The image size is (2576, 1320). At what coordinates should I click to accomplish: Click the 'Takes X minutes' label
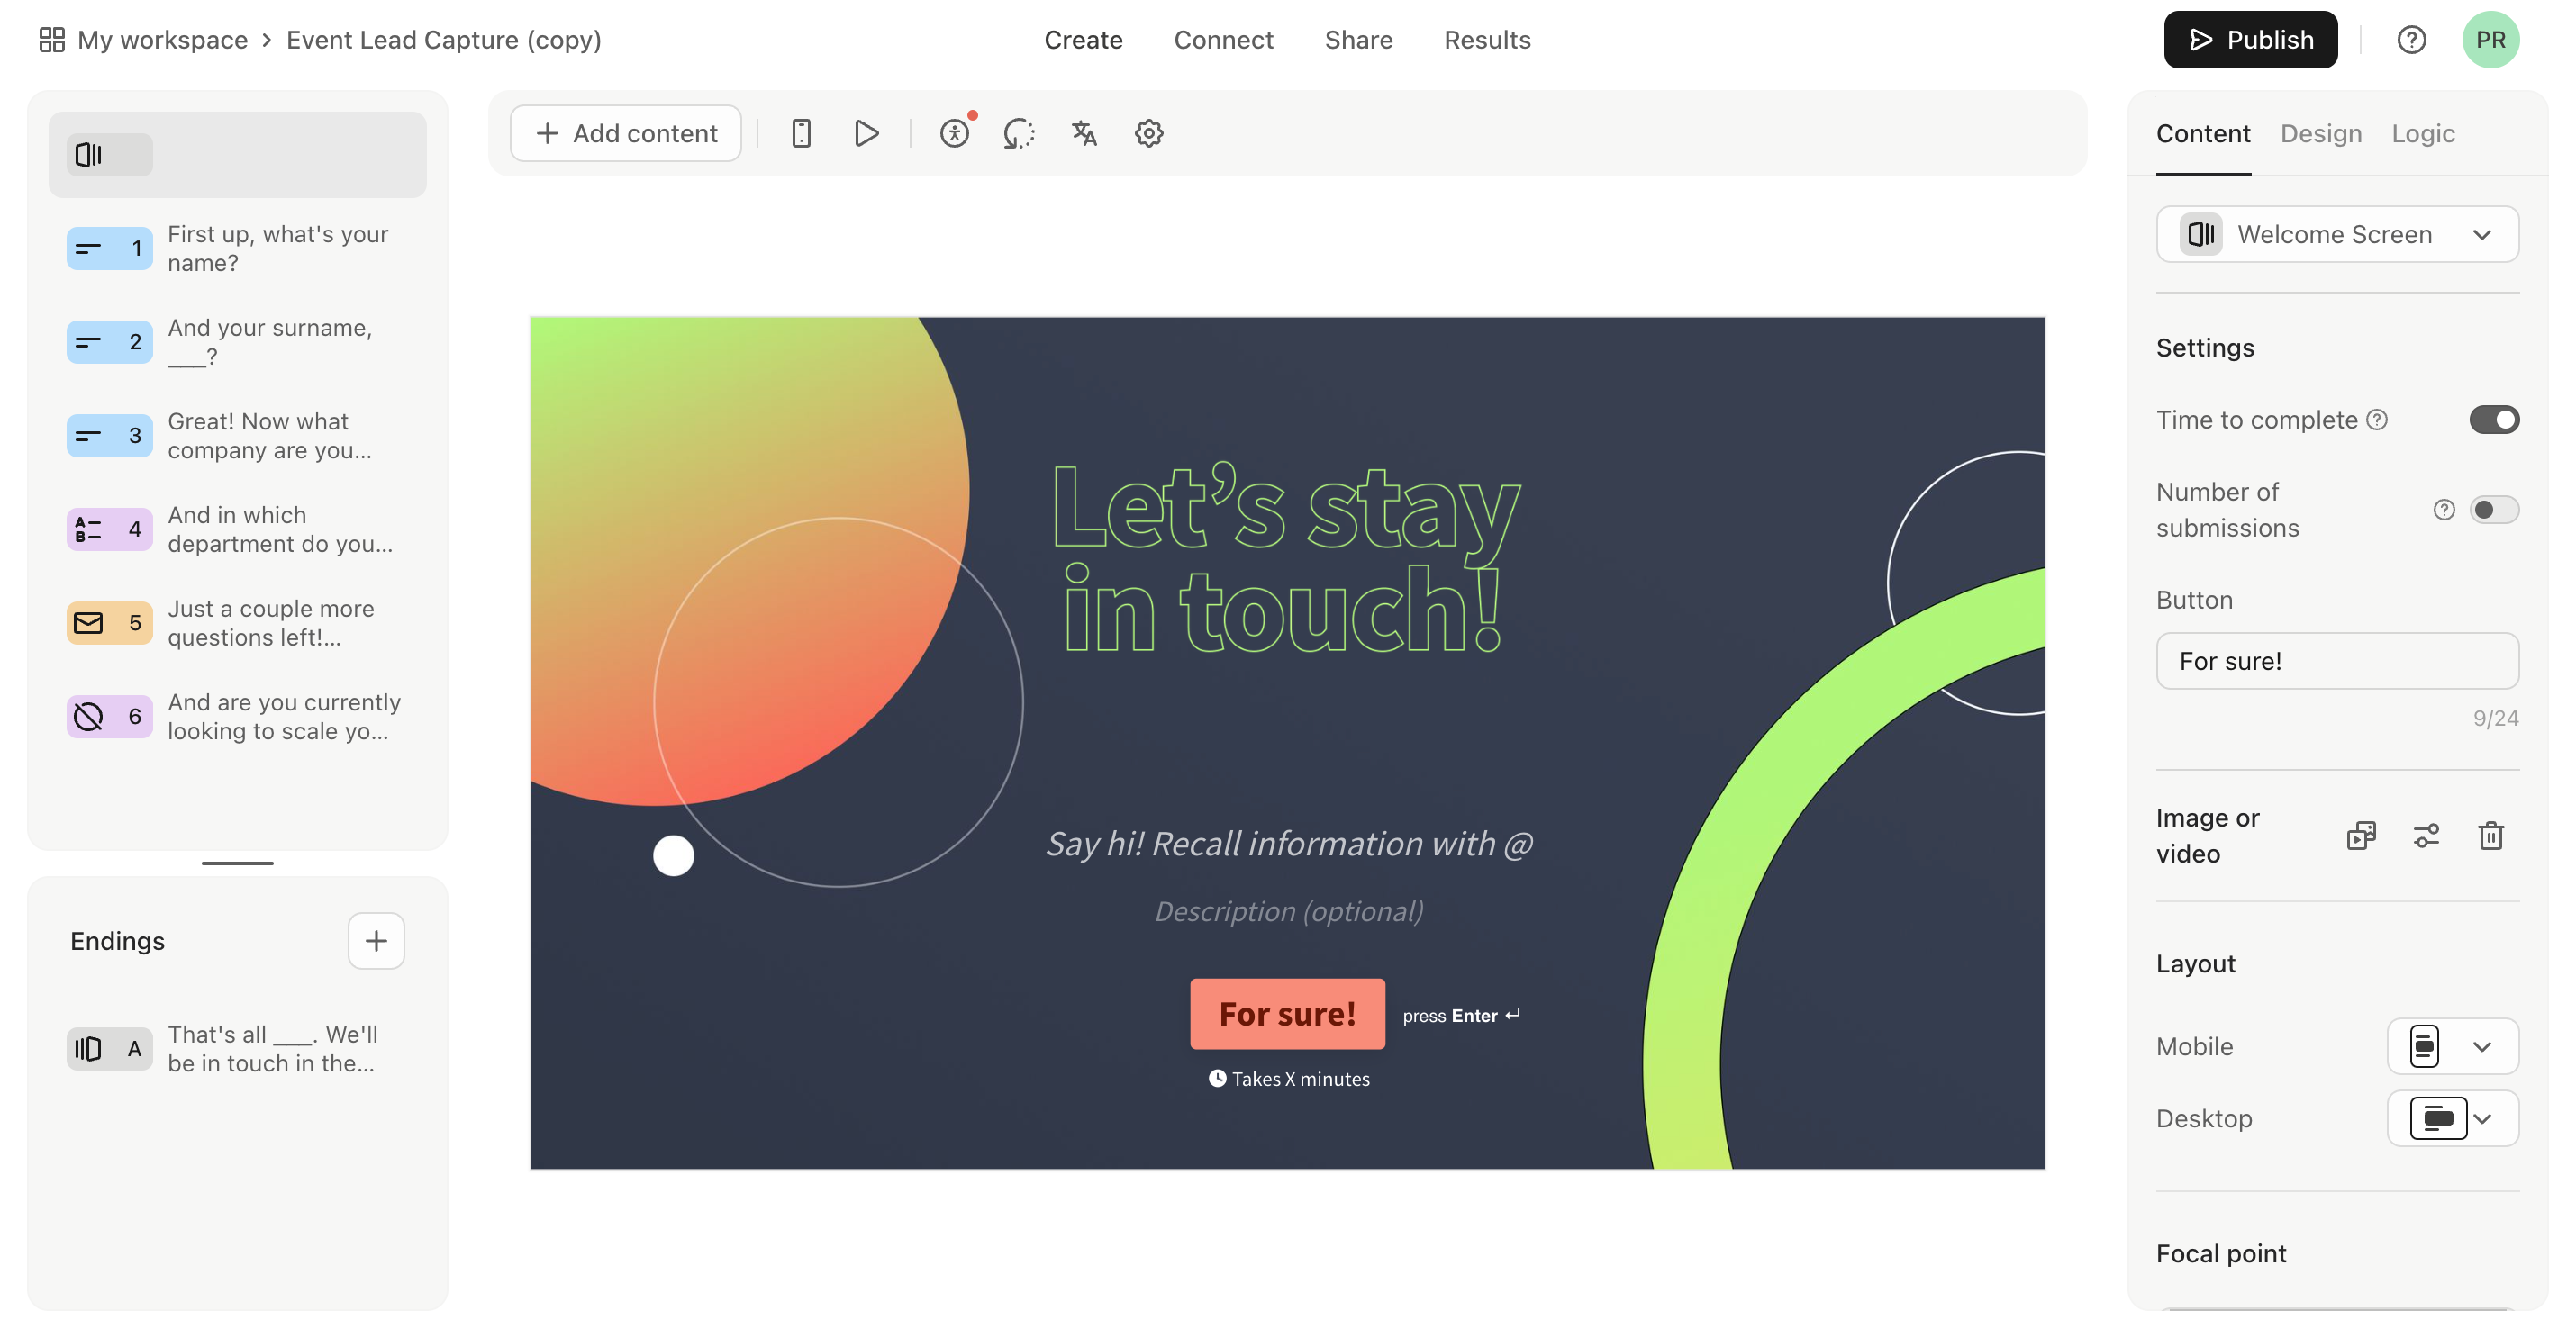click(1289, 1079)
